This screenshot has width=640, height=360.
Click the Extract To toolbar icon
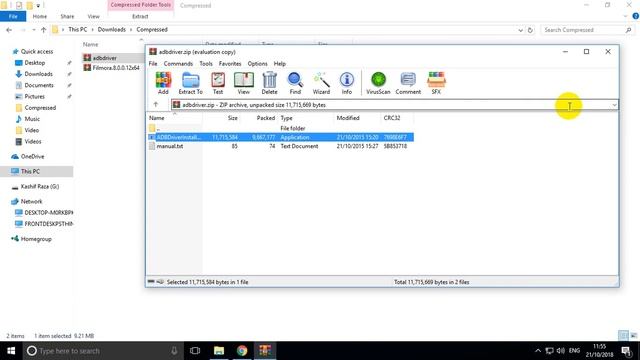[190, 83]
